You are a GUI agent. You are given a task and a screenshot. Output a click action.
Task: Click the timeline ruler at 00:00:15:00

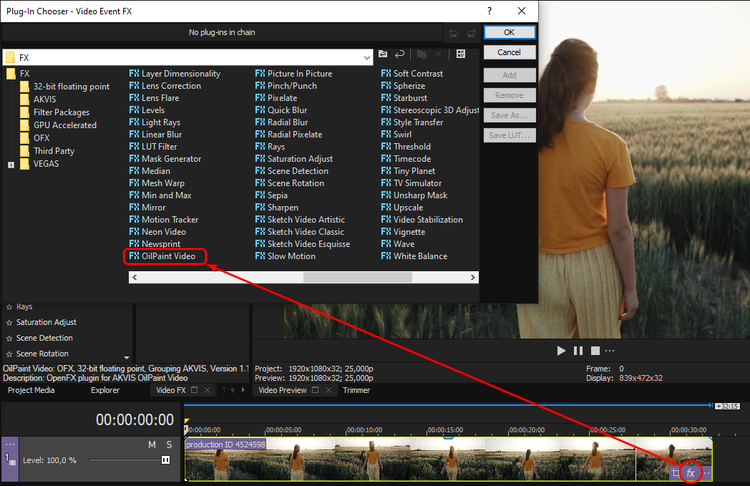coord(445,430)
